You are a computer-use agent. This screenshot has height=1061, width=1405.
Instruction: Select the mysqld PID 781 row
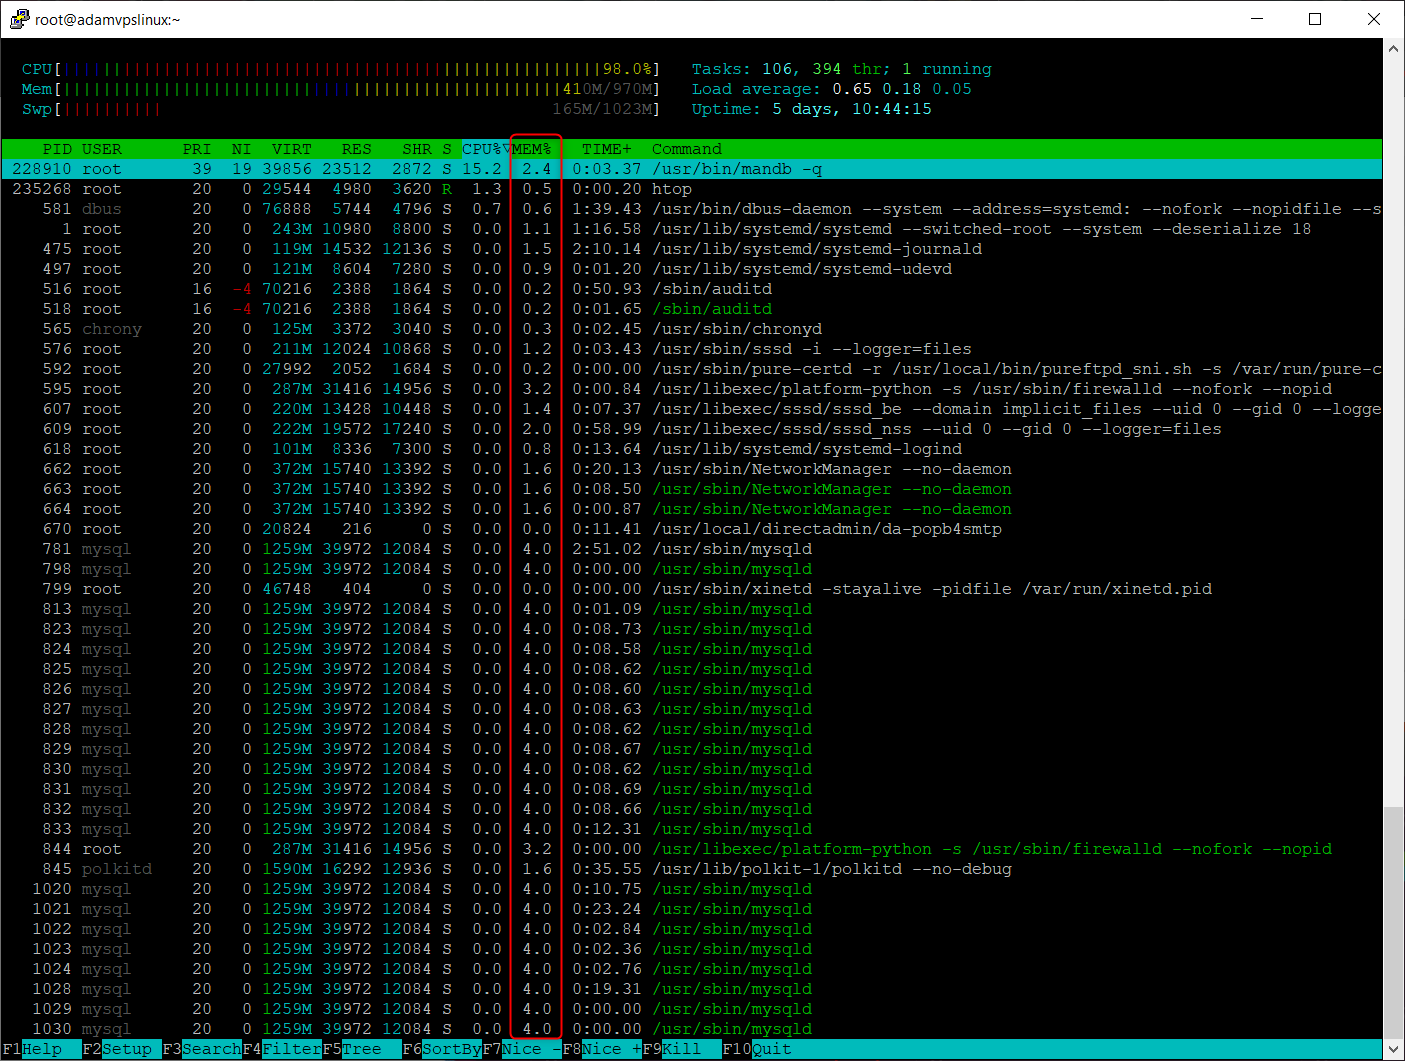tap(692, 549)
